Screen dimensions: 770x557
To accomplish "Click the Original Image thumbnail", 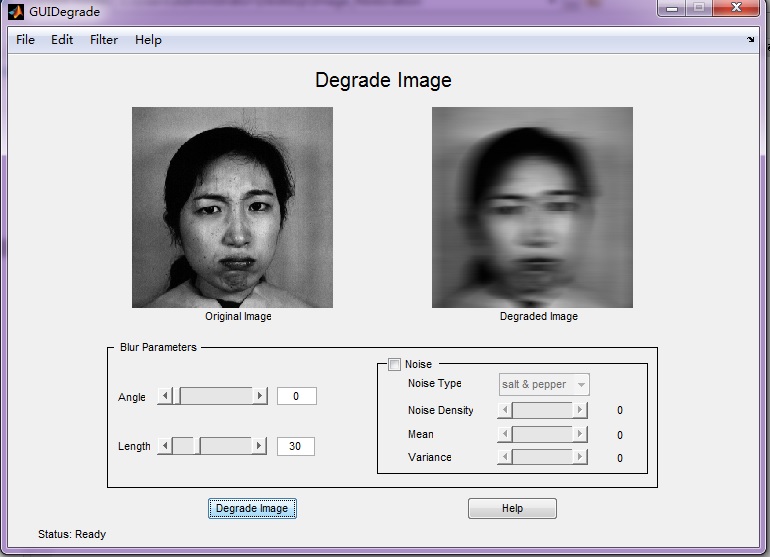I will pyautogui.click(x=232, y=207).
